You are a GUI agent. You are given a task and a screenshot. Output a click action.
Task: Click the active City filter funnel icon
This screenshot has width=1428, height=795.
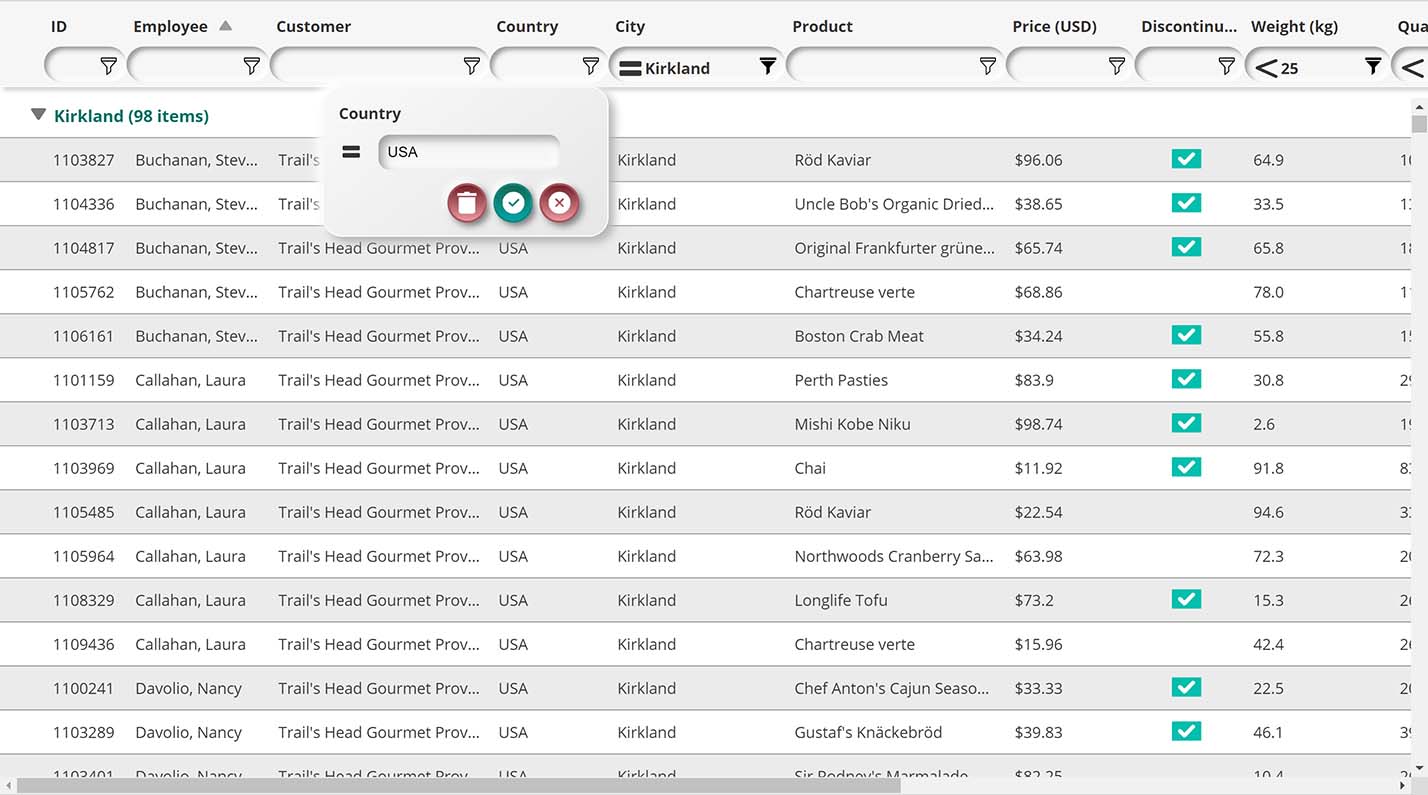(767, 67)
